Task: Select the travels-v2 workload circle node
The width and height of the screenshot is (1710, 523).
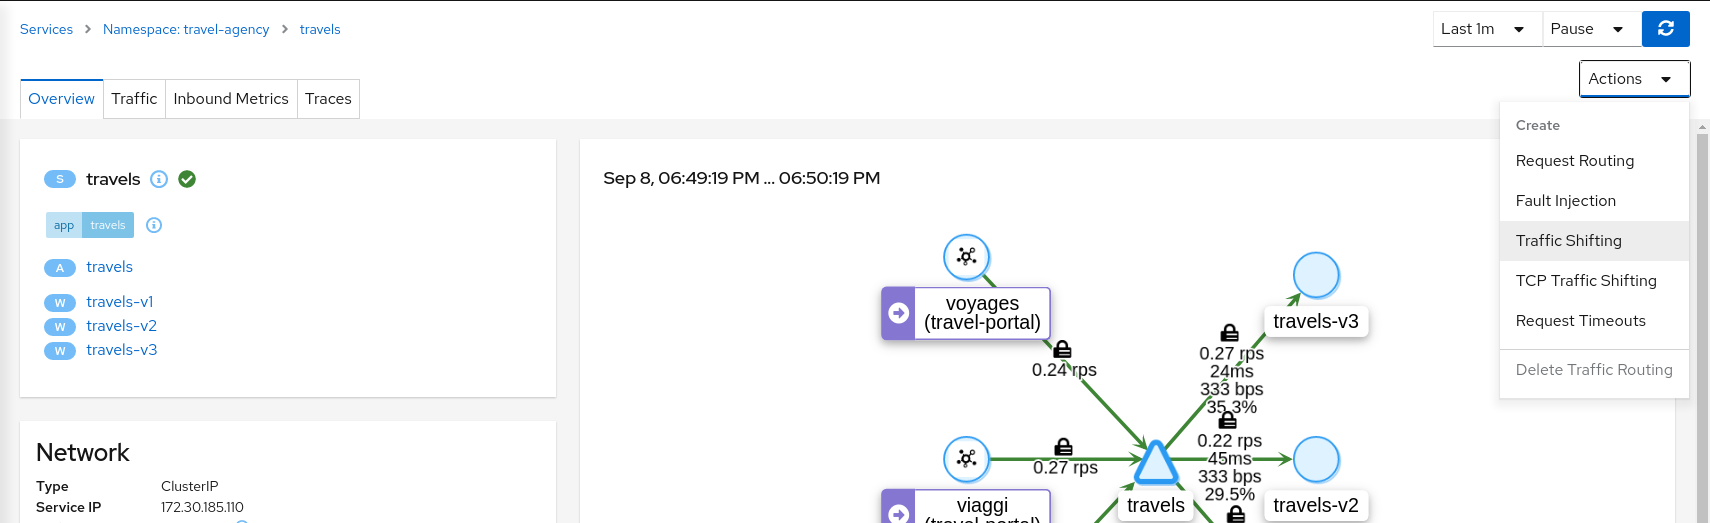Action: pyautogui.click(x=1316, y=460)
